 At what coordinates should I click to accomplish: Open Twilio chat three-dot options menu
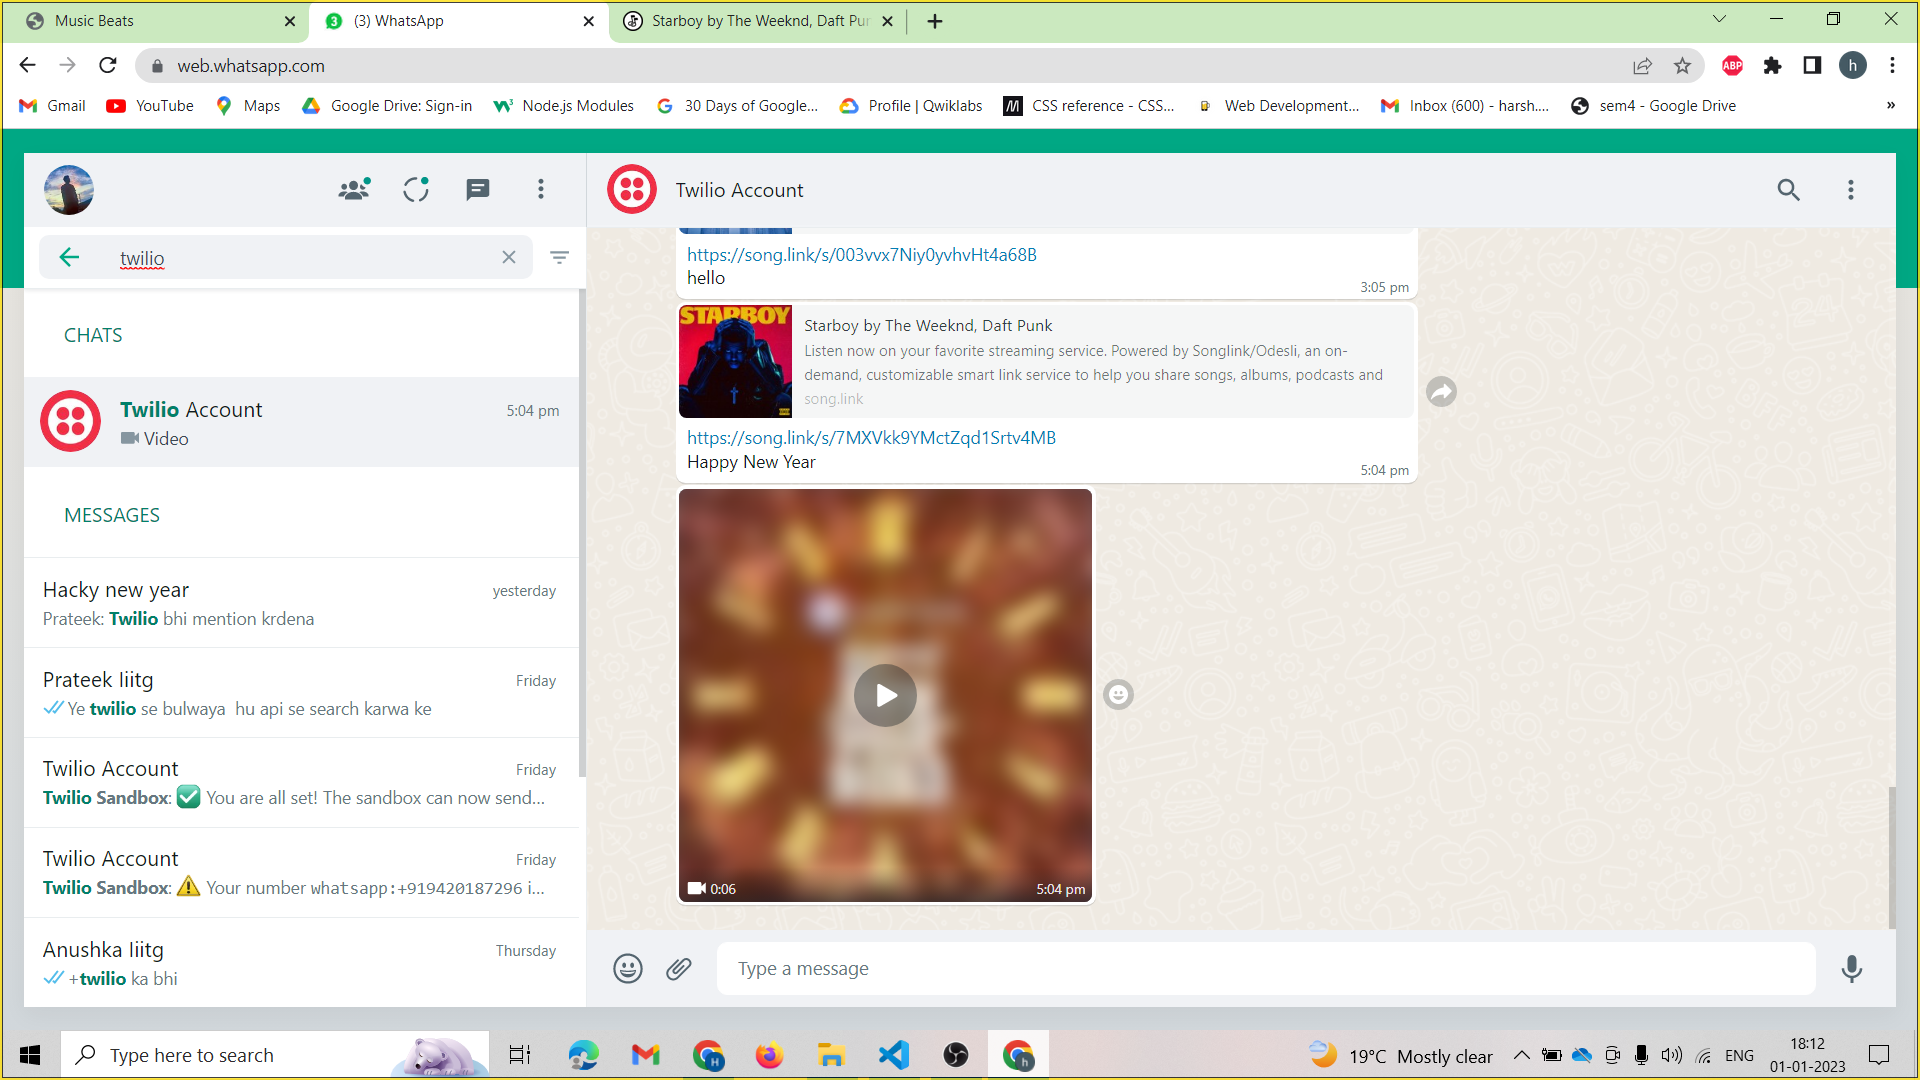click(x=1851, y=190)
